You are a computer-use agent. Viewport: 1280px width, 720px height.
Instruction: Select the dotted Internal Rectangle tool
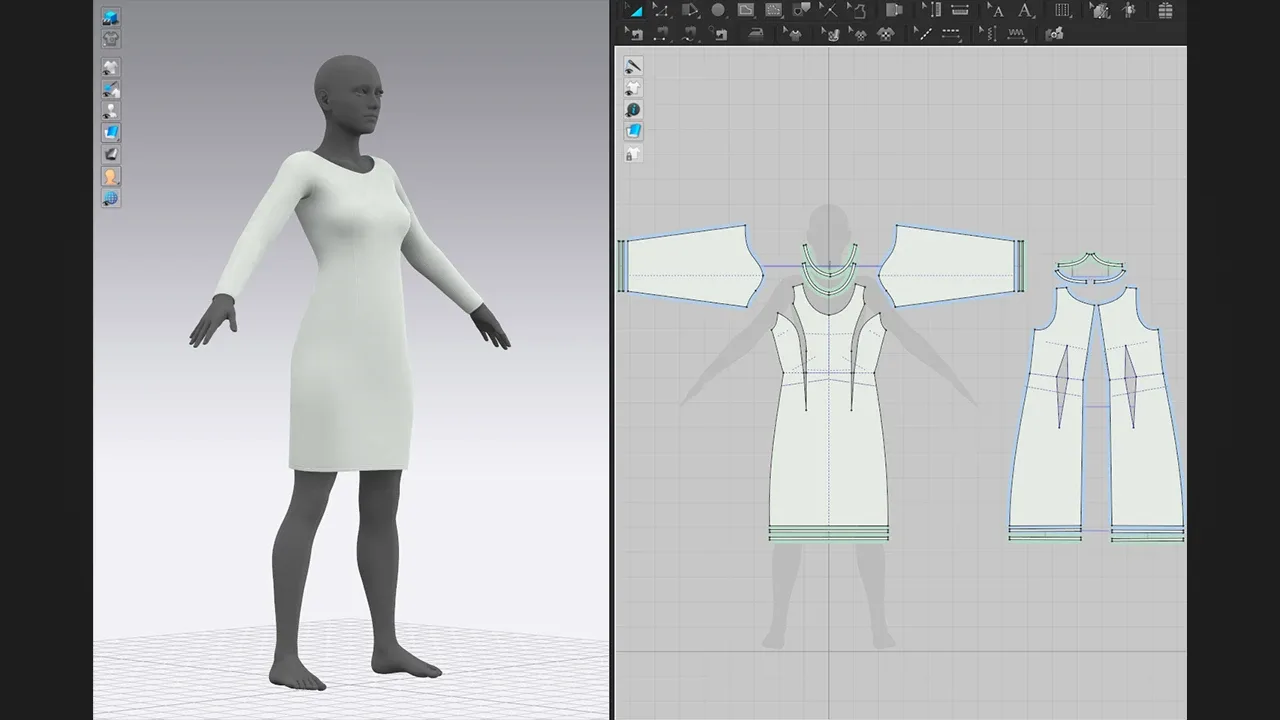point(773,10)
